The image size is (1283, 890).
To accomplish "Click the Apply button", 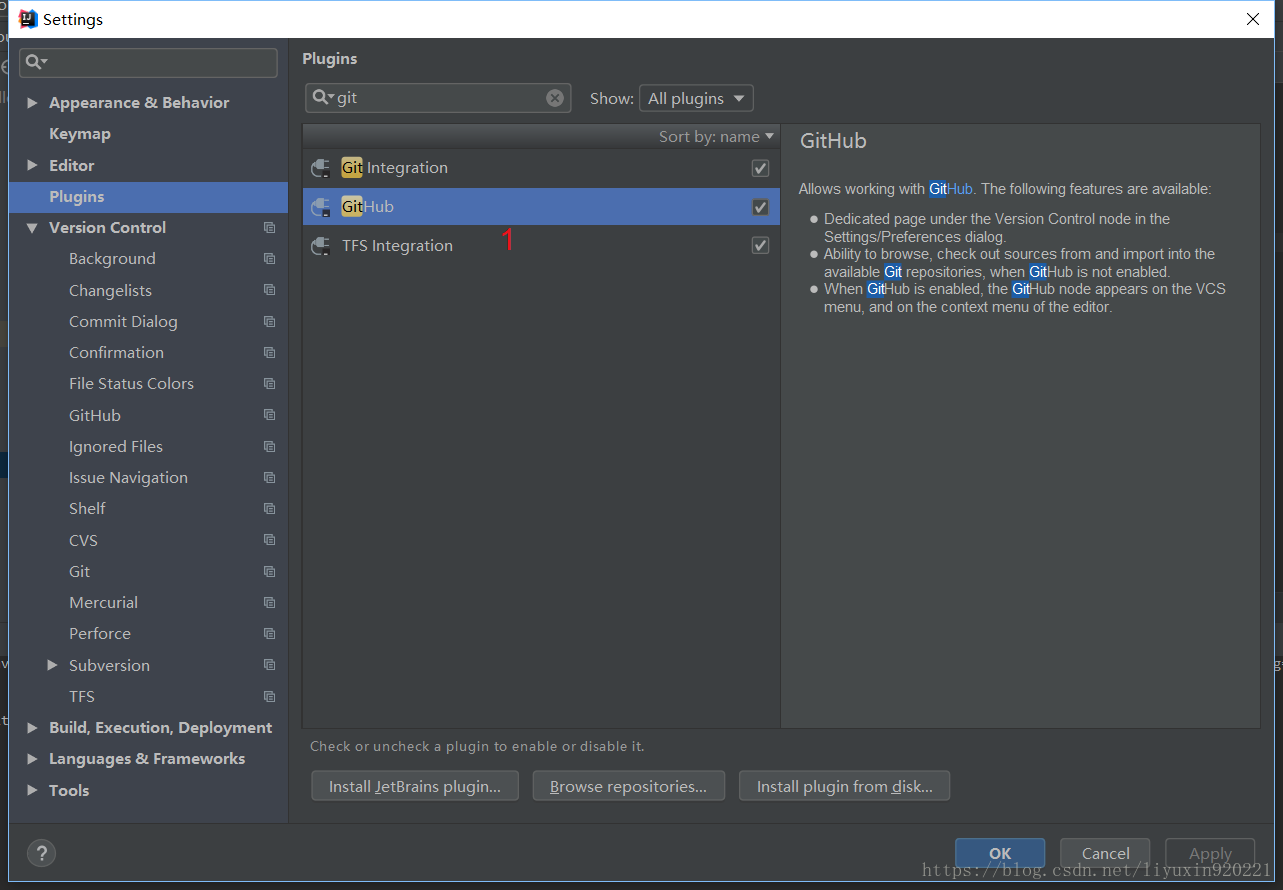I will pos(1210,853).
